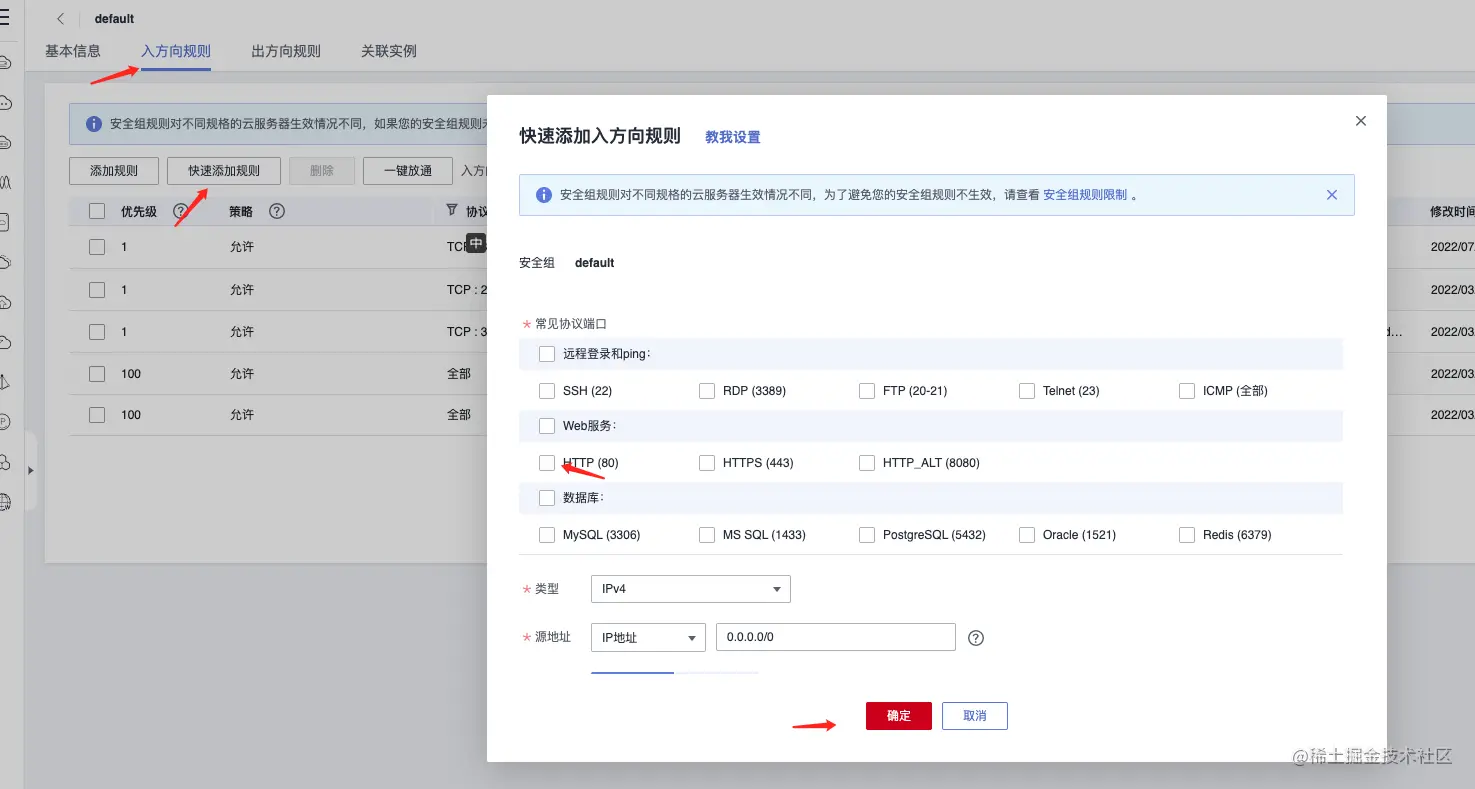1475x789 pixels.
Task: Tick the checkbox of the TCP : 3 rule row
Action: click(x=97, y=332)
